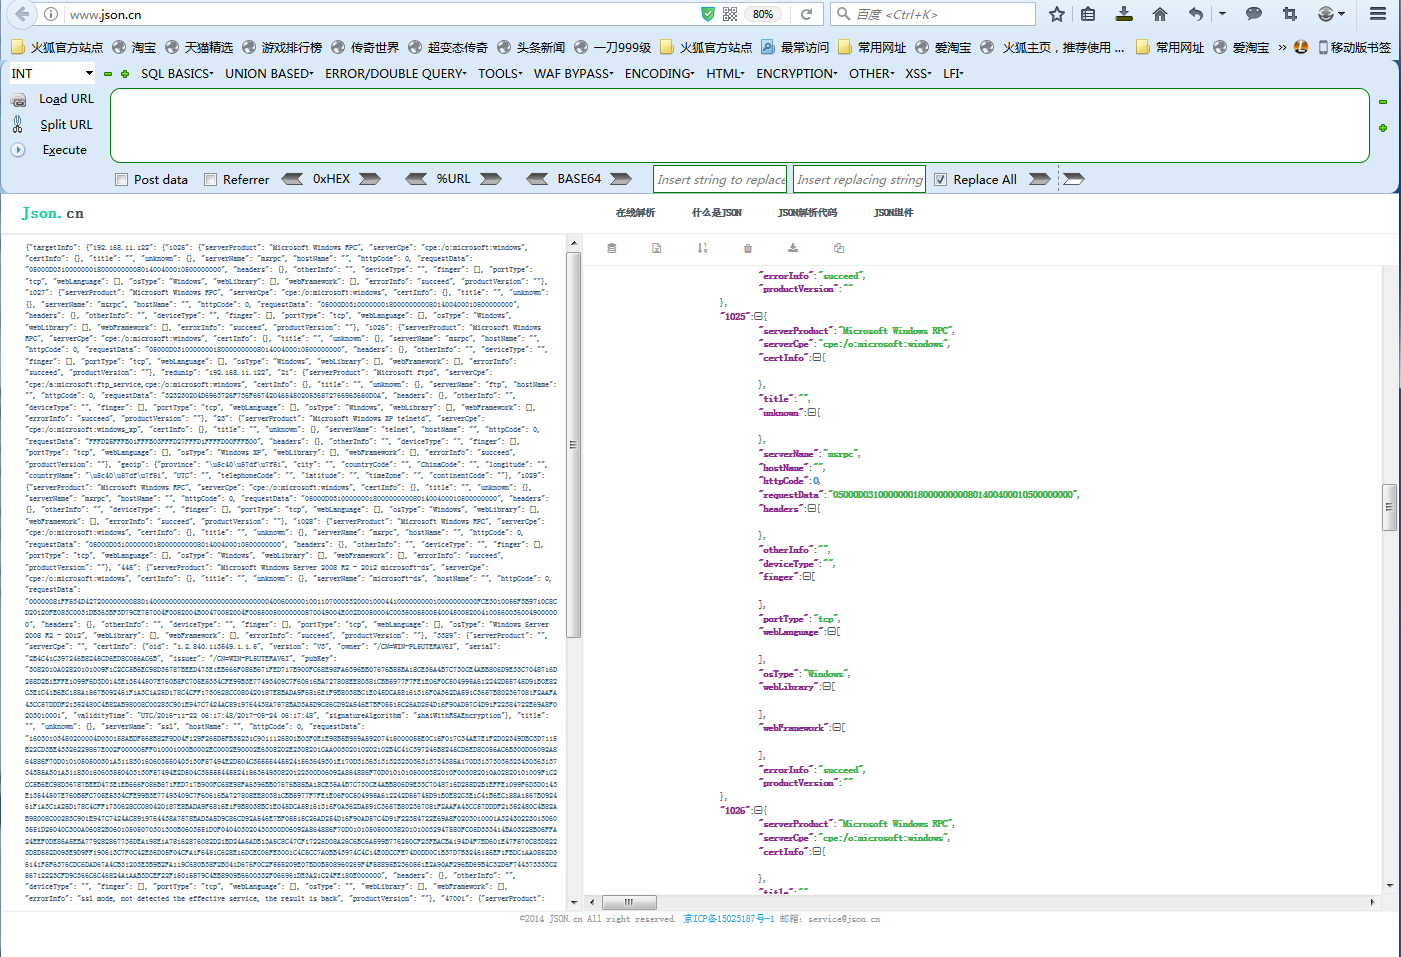Open the hamburger browser menu

[x=1378, y=14]
